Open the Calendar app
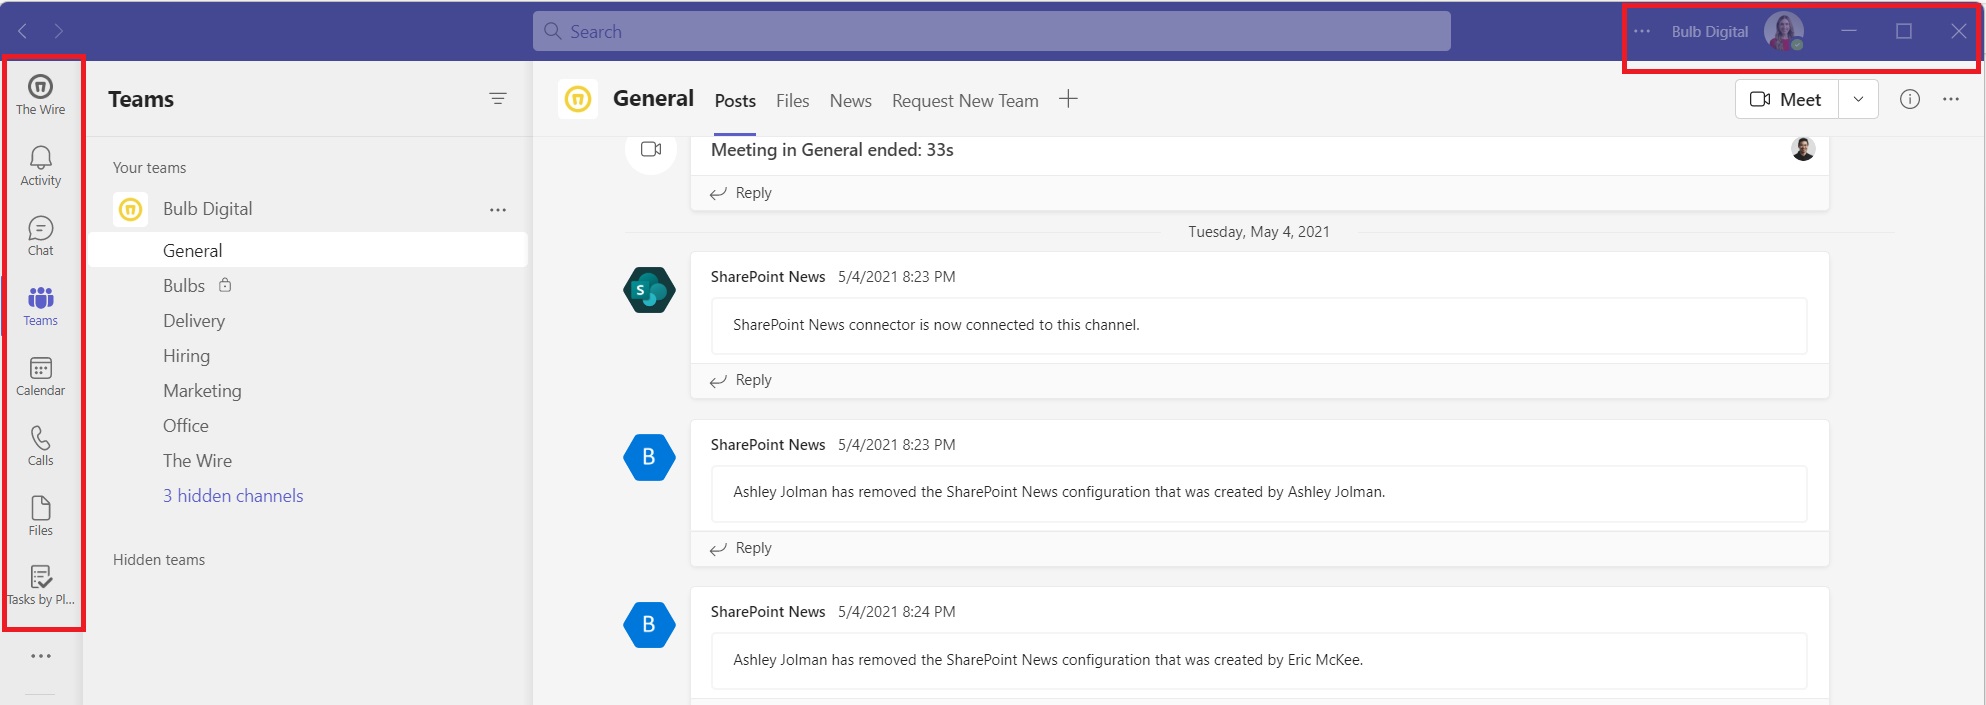The image size is (1986, 705). (40, 376)
